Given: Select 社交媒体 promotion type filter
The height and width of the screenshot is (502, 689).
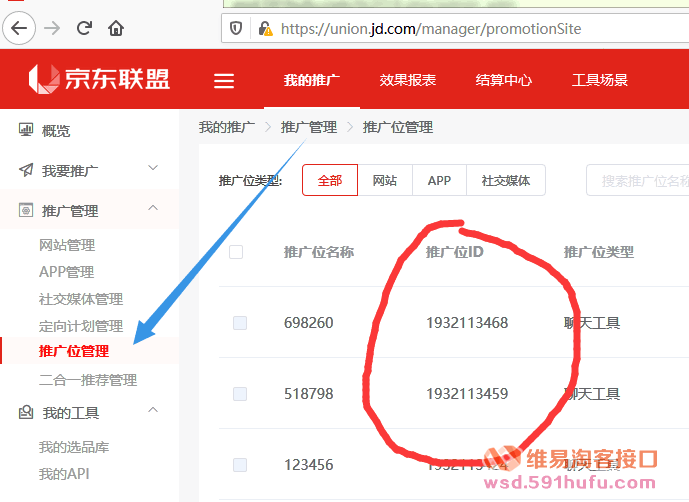Looking at the screenshot, I should [x=506, y=180].
